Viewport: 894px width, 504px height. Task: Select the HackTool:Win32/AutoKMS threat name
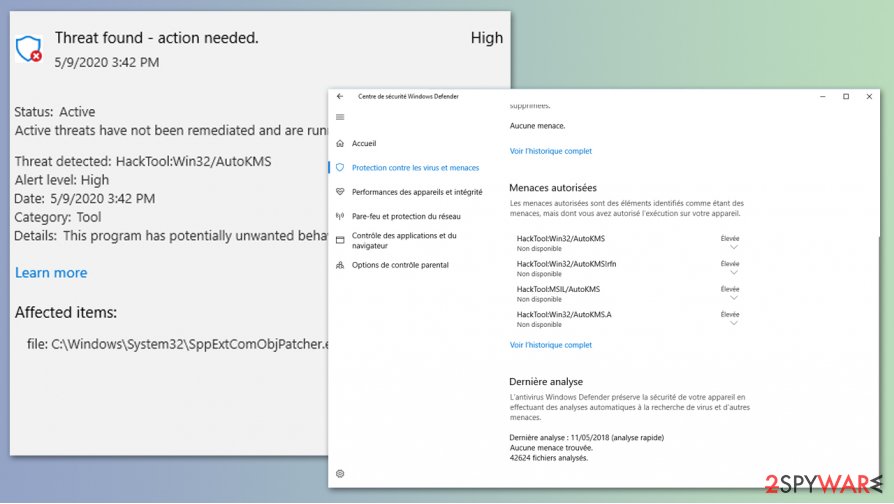tap(560, 238)
